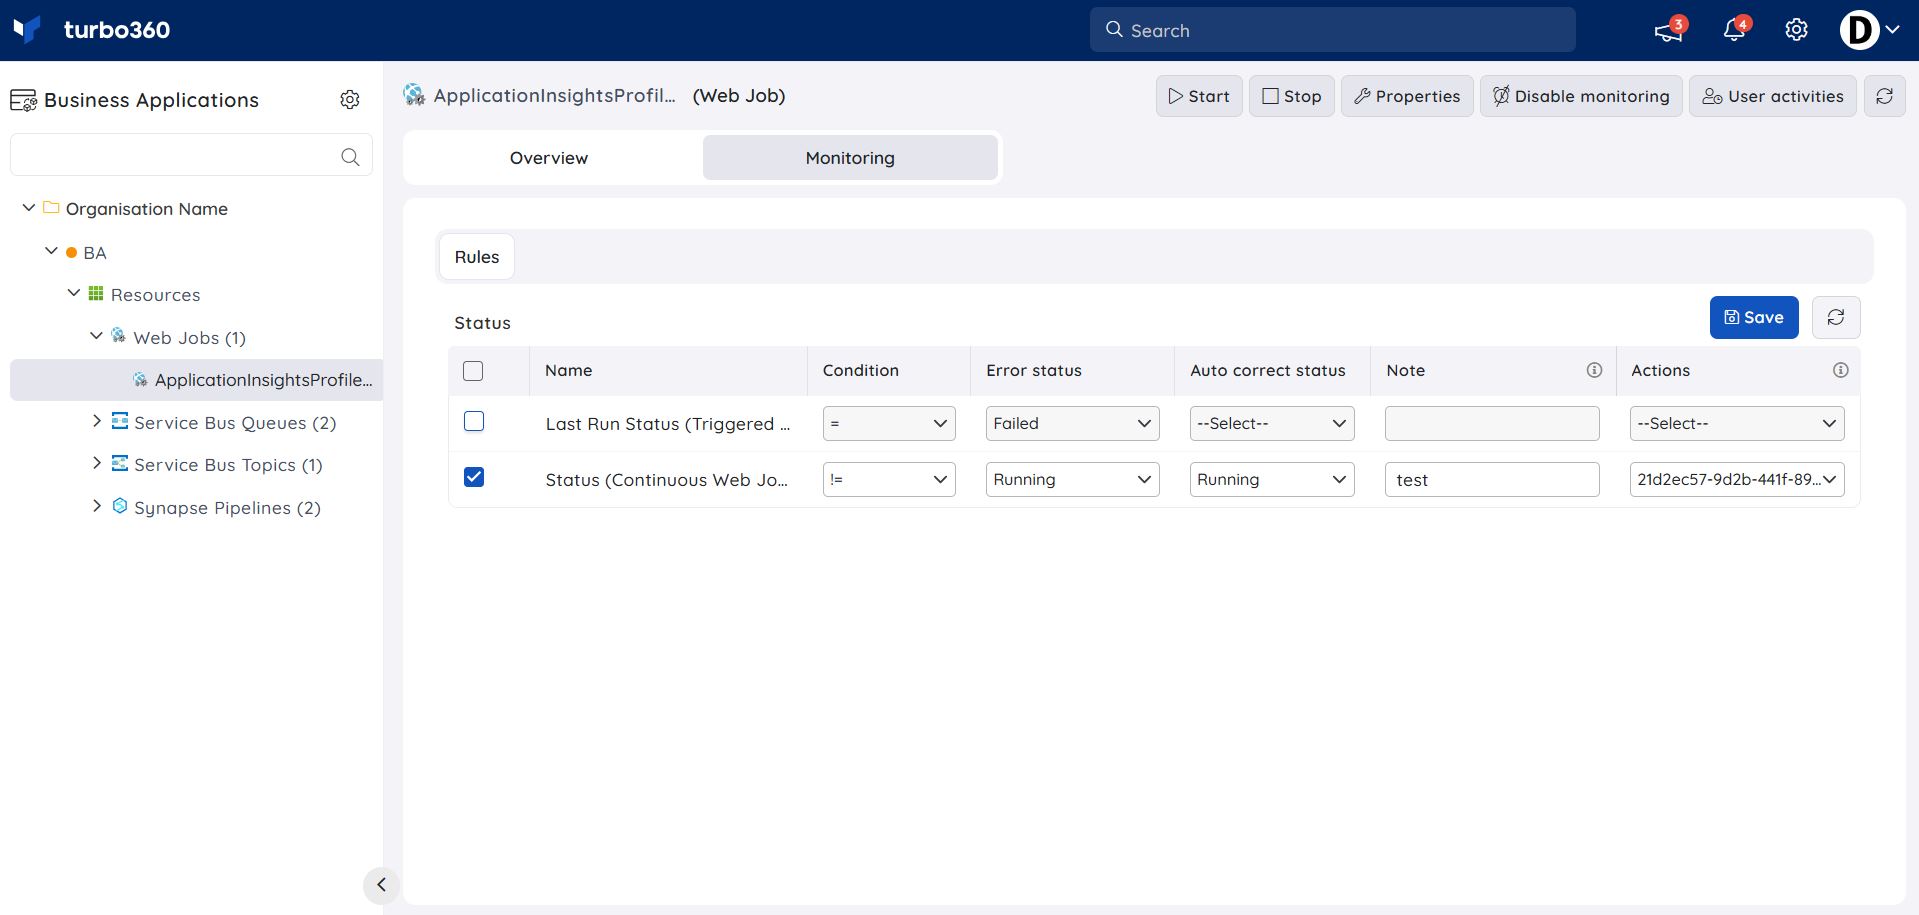Image resolution: width=1919 pixels, height=915 pixels.
Task: Click the Business Applications settings gear
Action: pyautogui.click(x=350, y=100)
